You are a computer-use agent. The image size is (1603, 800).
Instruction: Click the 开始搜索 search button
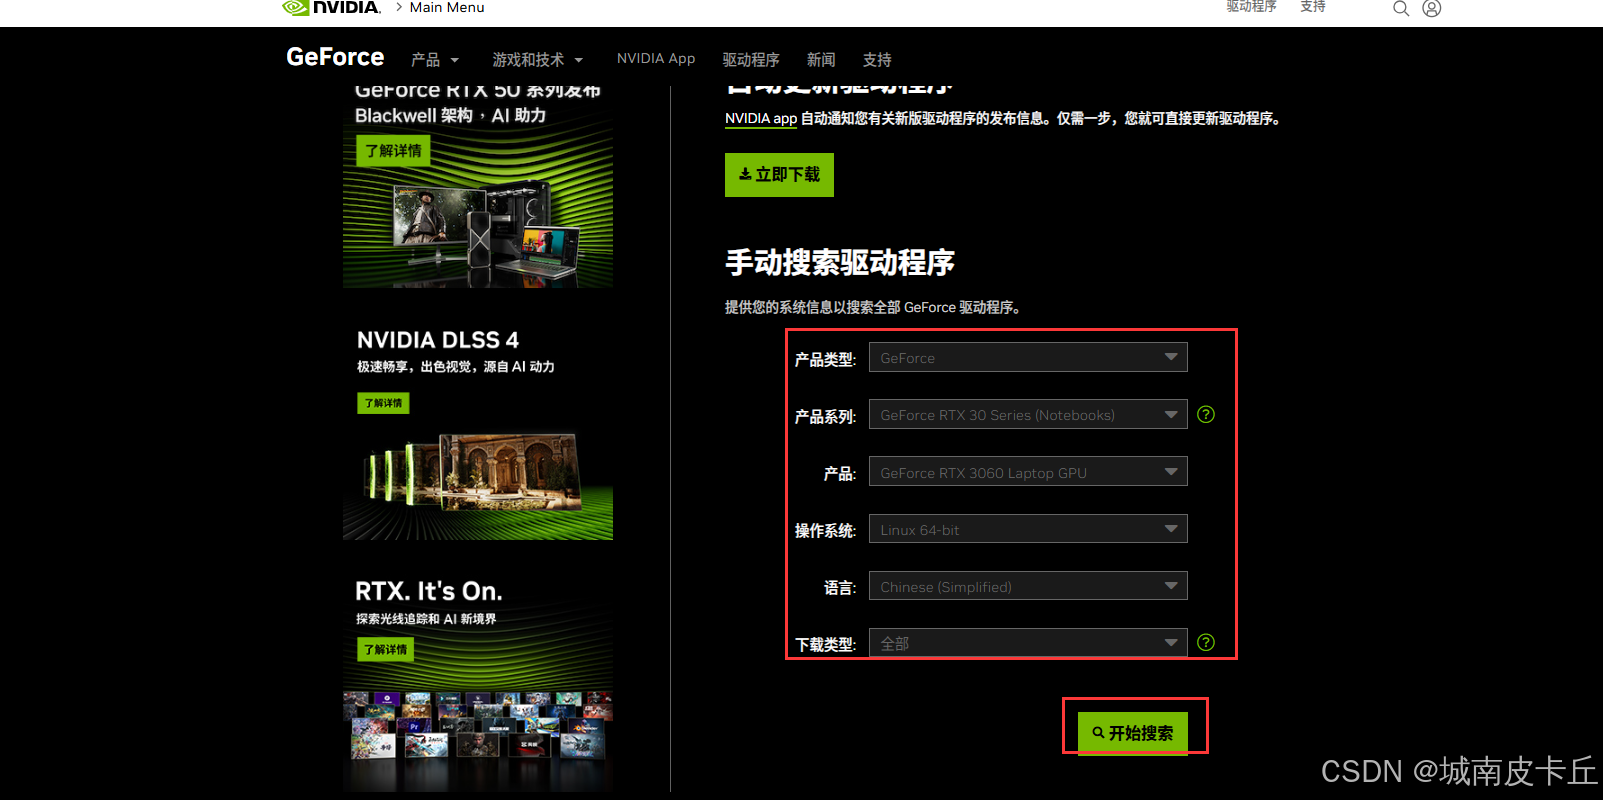point(1133,733)
